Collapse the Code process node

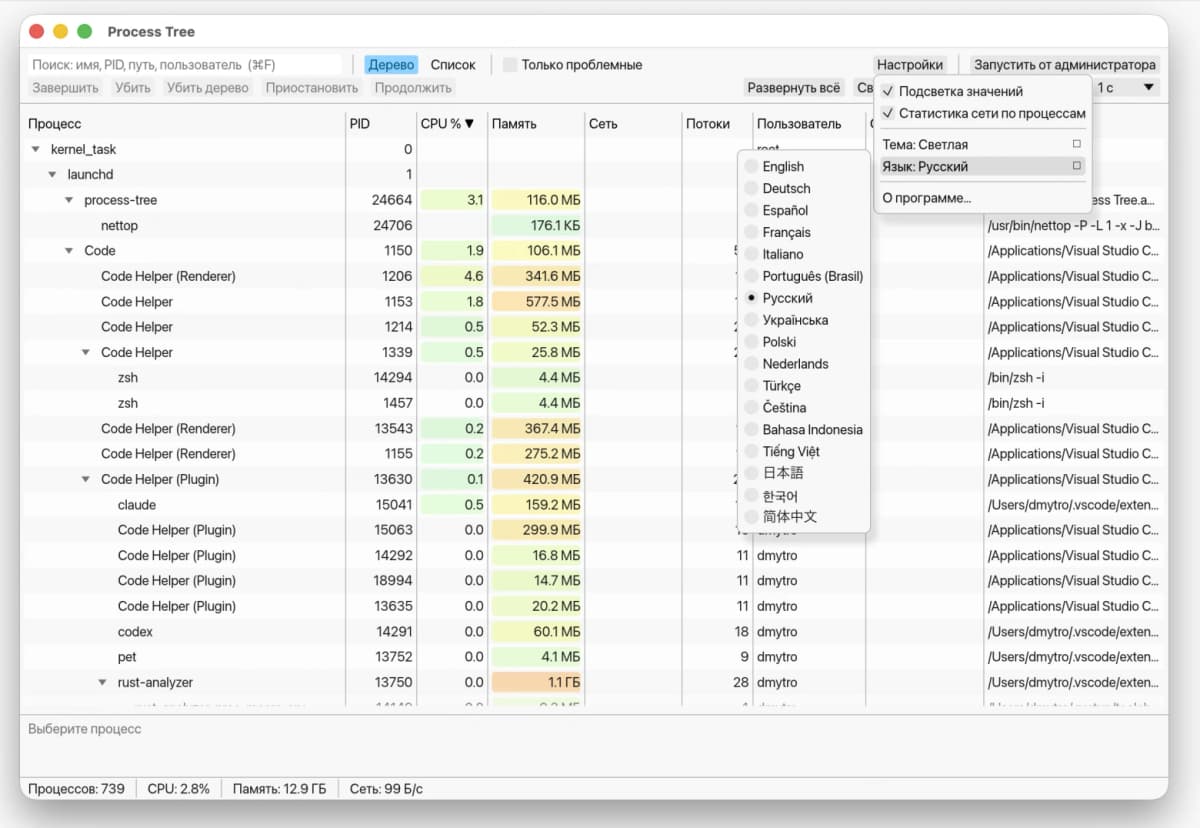(69, 251)
